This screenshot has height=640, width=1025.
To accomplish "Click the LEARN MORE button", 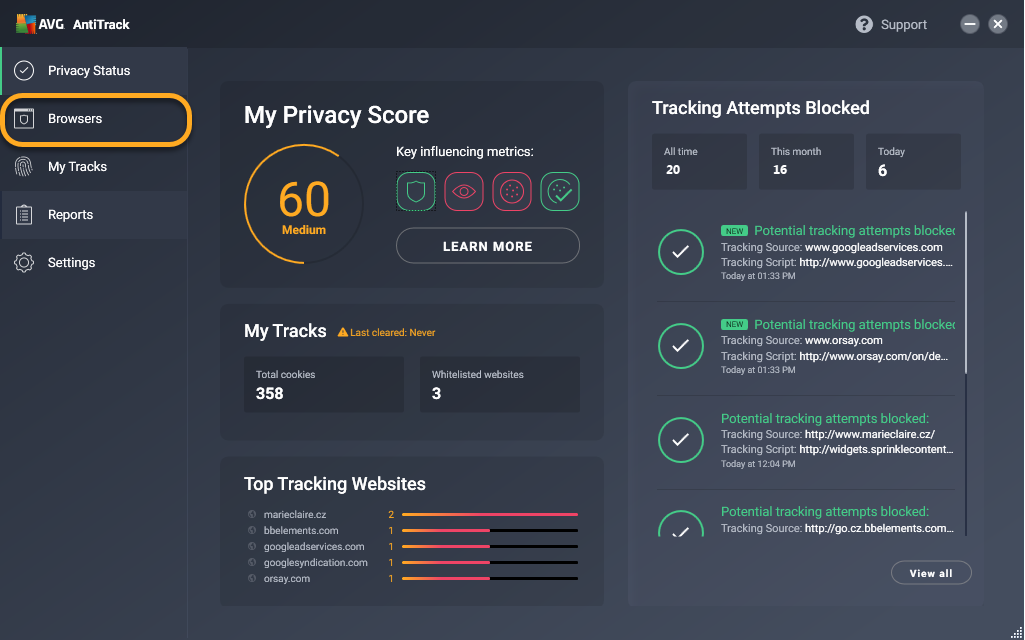I will pos(488,246).
